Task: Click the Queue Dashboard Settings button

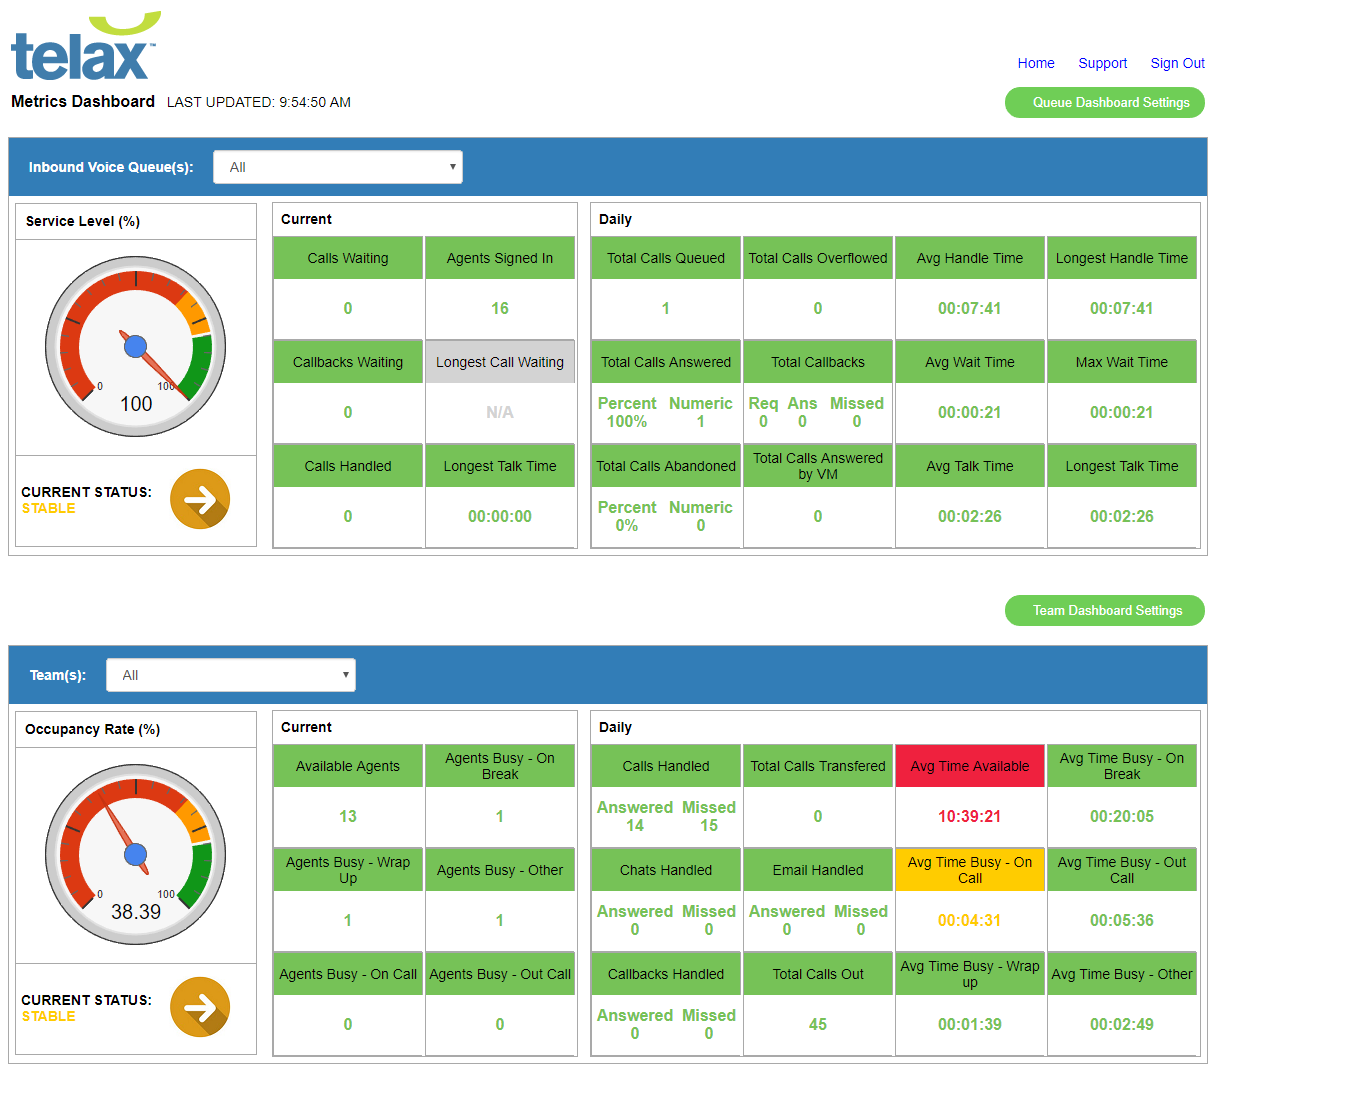Action: (x=1104, y=102)
